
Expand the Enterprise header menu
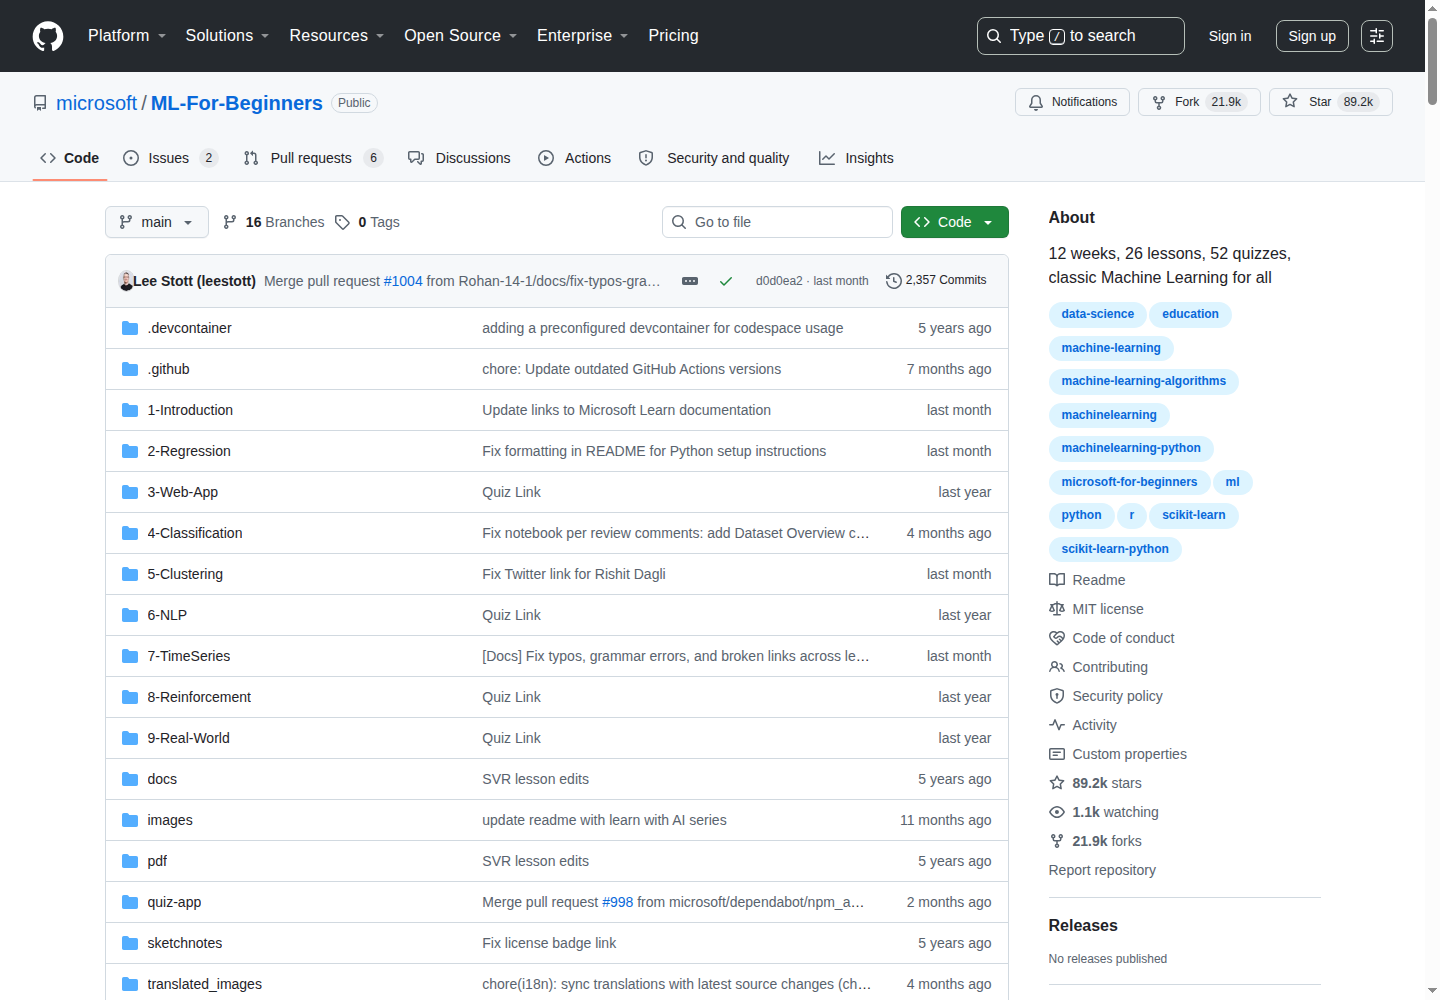pos(583,36)
